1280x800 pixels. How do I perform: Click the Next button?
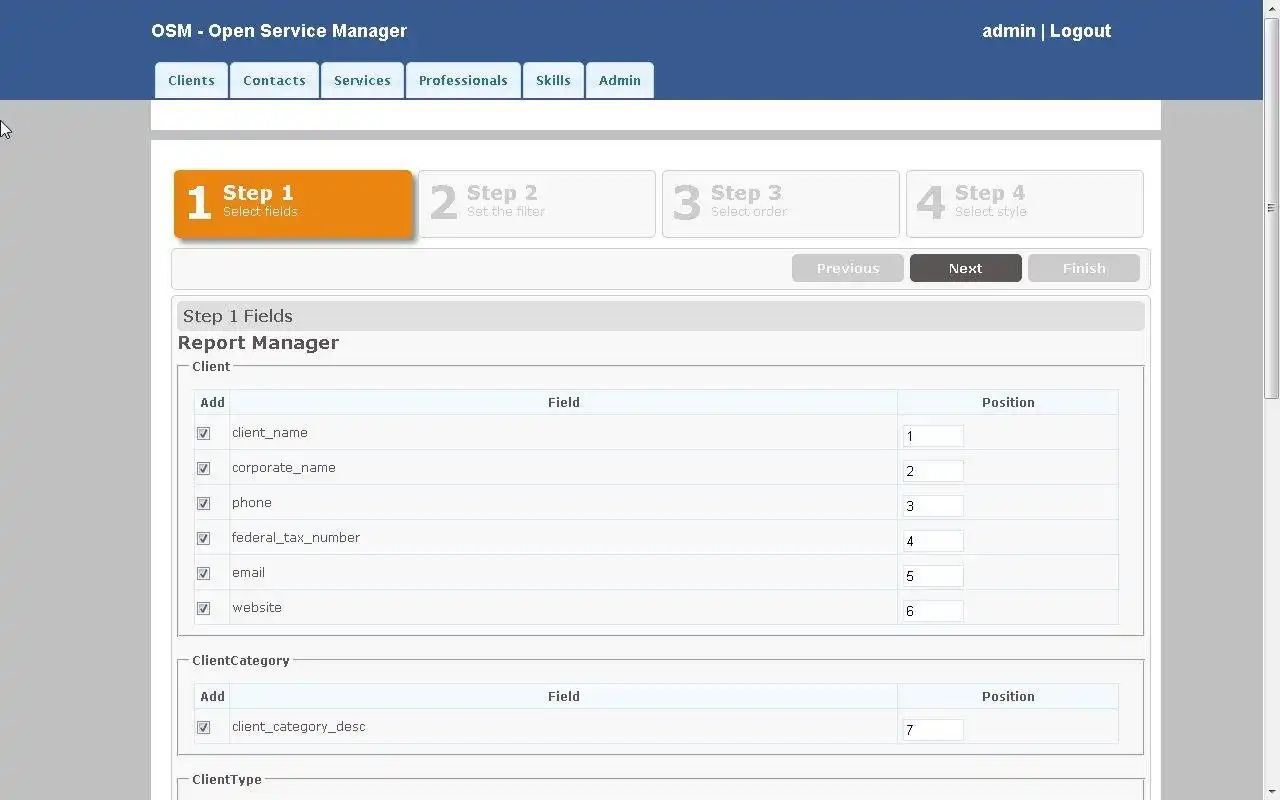pyautogui.click(x=965, y=268)
